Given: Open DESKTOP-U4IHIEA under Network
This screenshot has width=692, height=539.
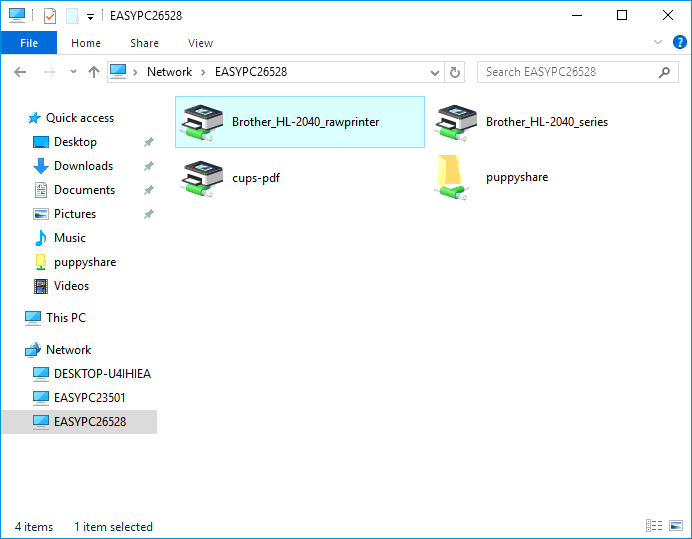Looking at the screenshot, I should click(x=102, y=374).
